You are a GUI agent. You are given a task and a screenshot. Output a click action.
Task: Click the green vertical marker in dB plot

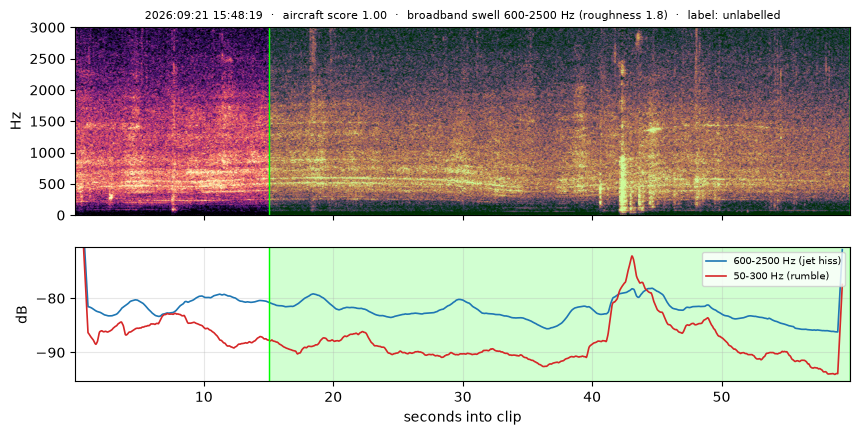(269, 314)
